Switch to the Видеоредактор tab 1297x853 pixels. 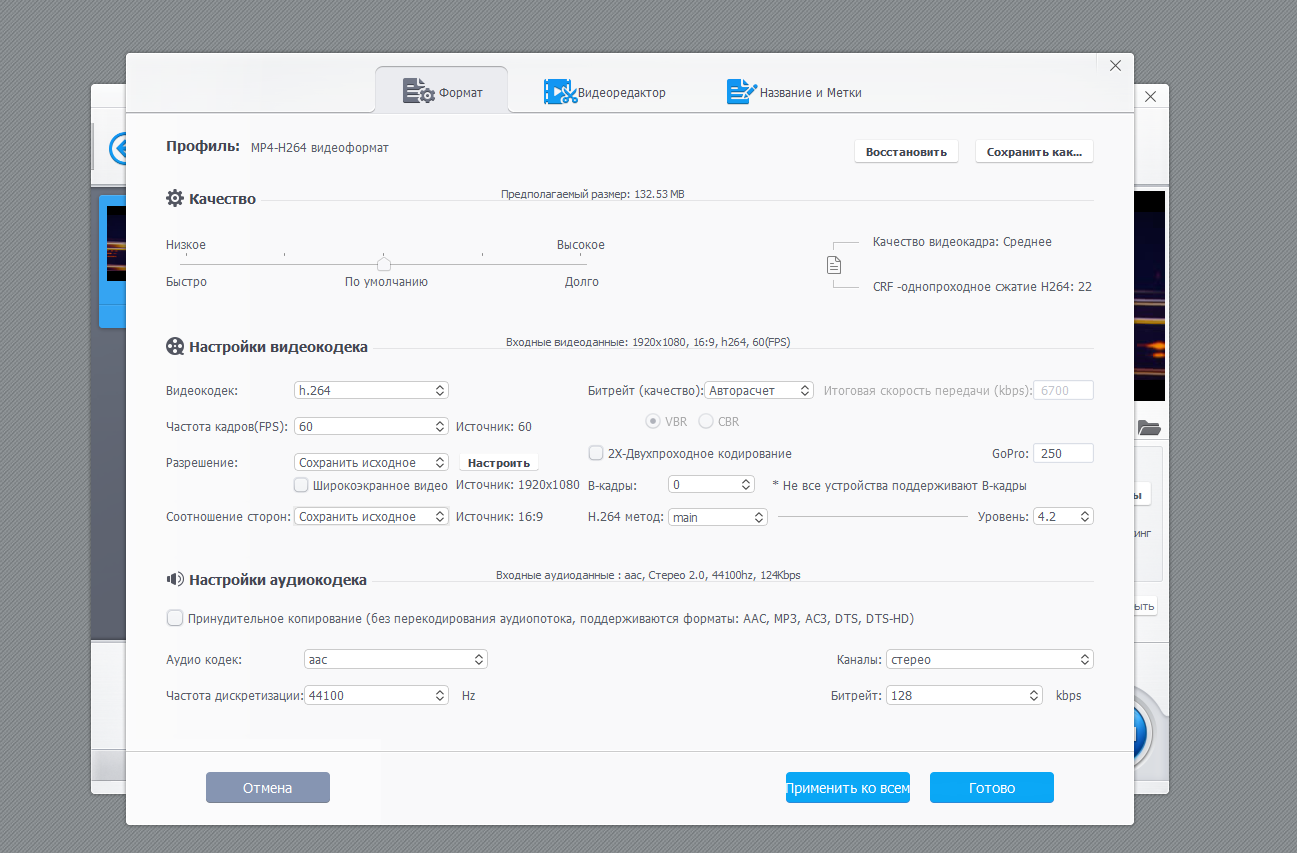605,92
